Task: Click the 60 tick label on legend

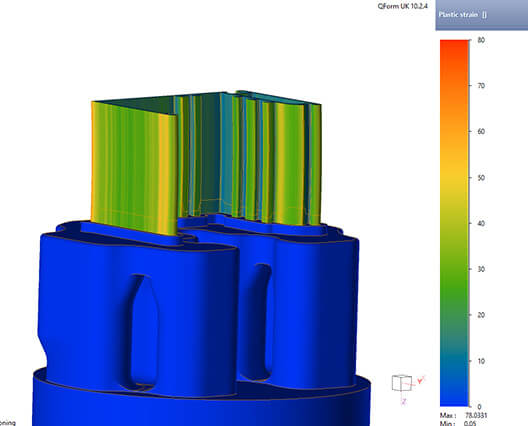Action: tap(481, 132)
